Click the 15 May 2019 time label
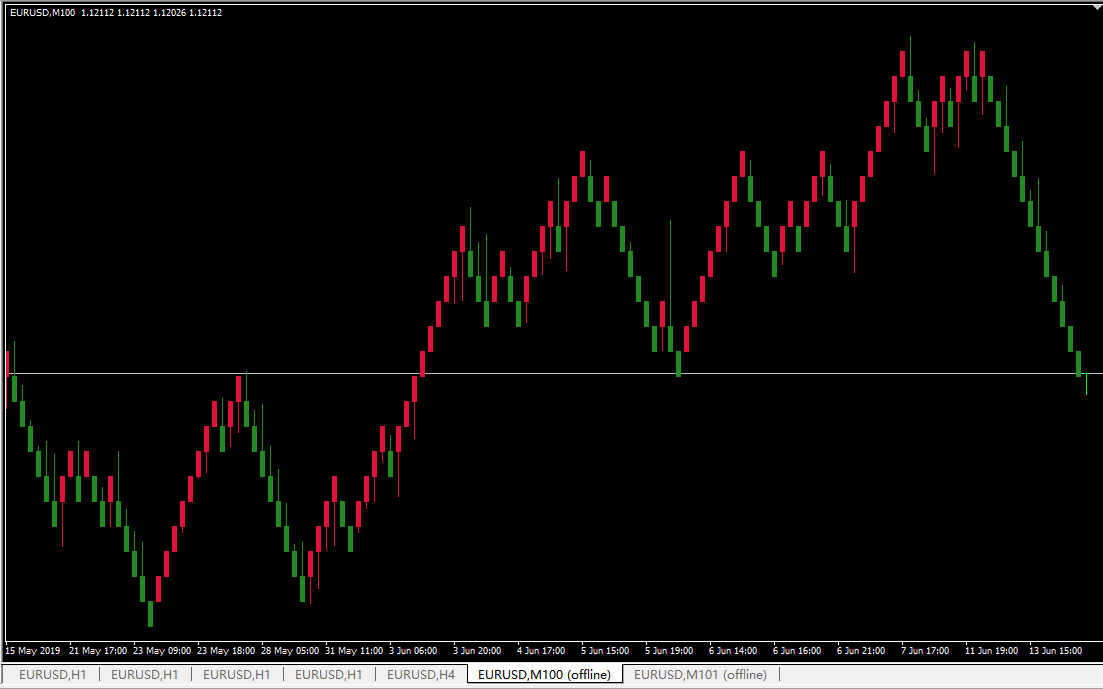1103x689 pixels. click(33, 650)
